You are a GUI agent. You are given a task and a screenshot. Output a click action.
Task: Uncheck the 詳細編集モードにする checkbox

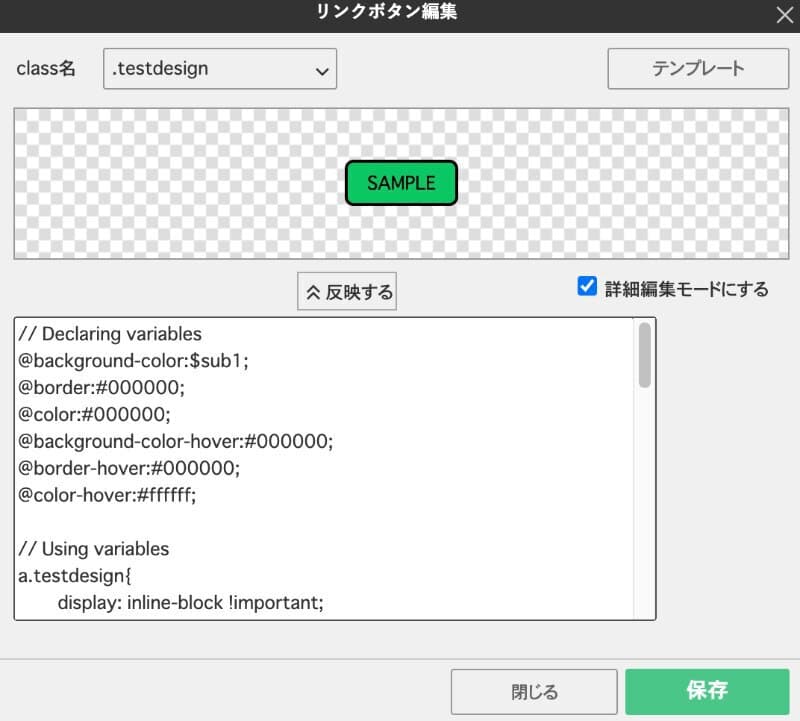click(588, 287)
